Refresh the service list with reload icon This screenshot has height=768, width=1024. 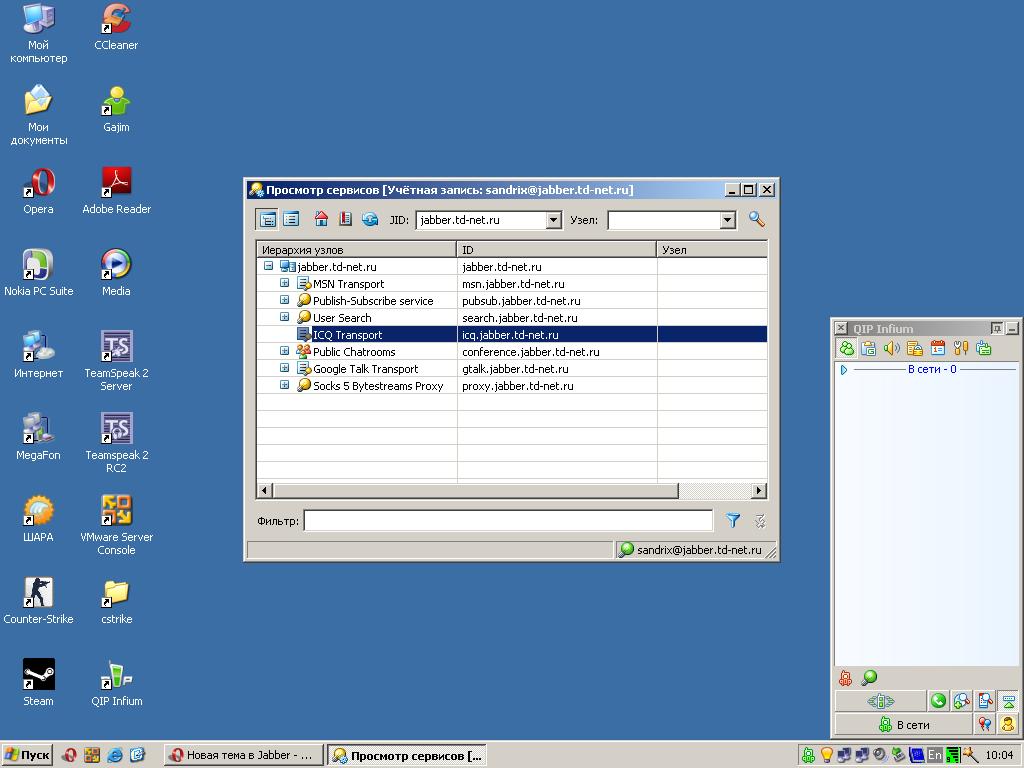(370, 219)
